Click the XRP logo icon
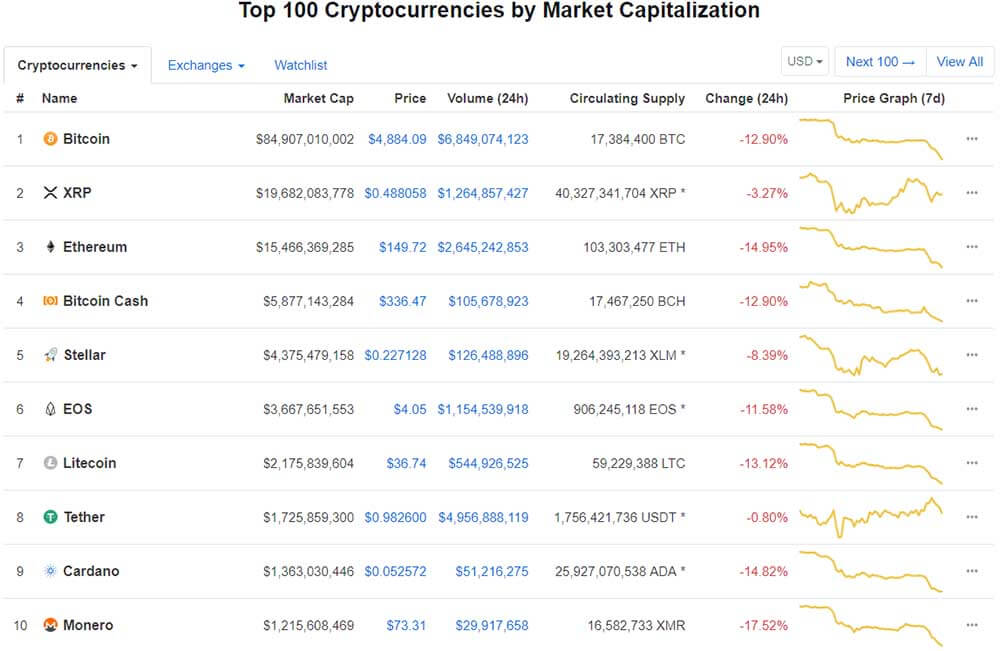This screenshot has width=1000, height=651. click(x=50, y=193)
